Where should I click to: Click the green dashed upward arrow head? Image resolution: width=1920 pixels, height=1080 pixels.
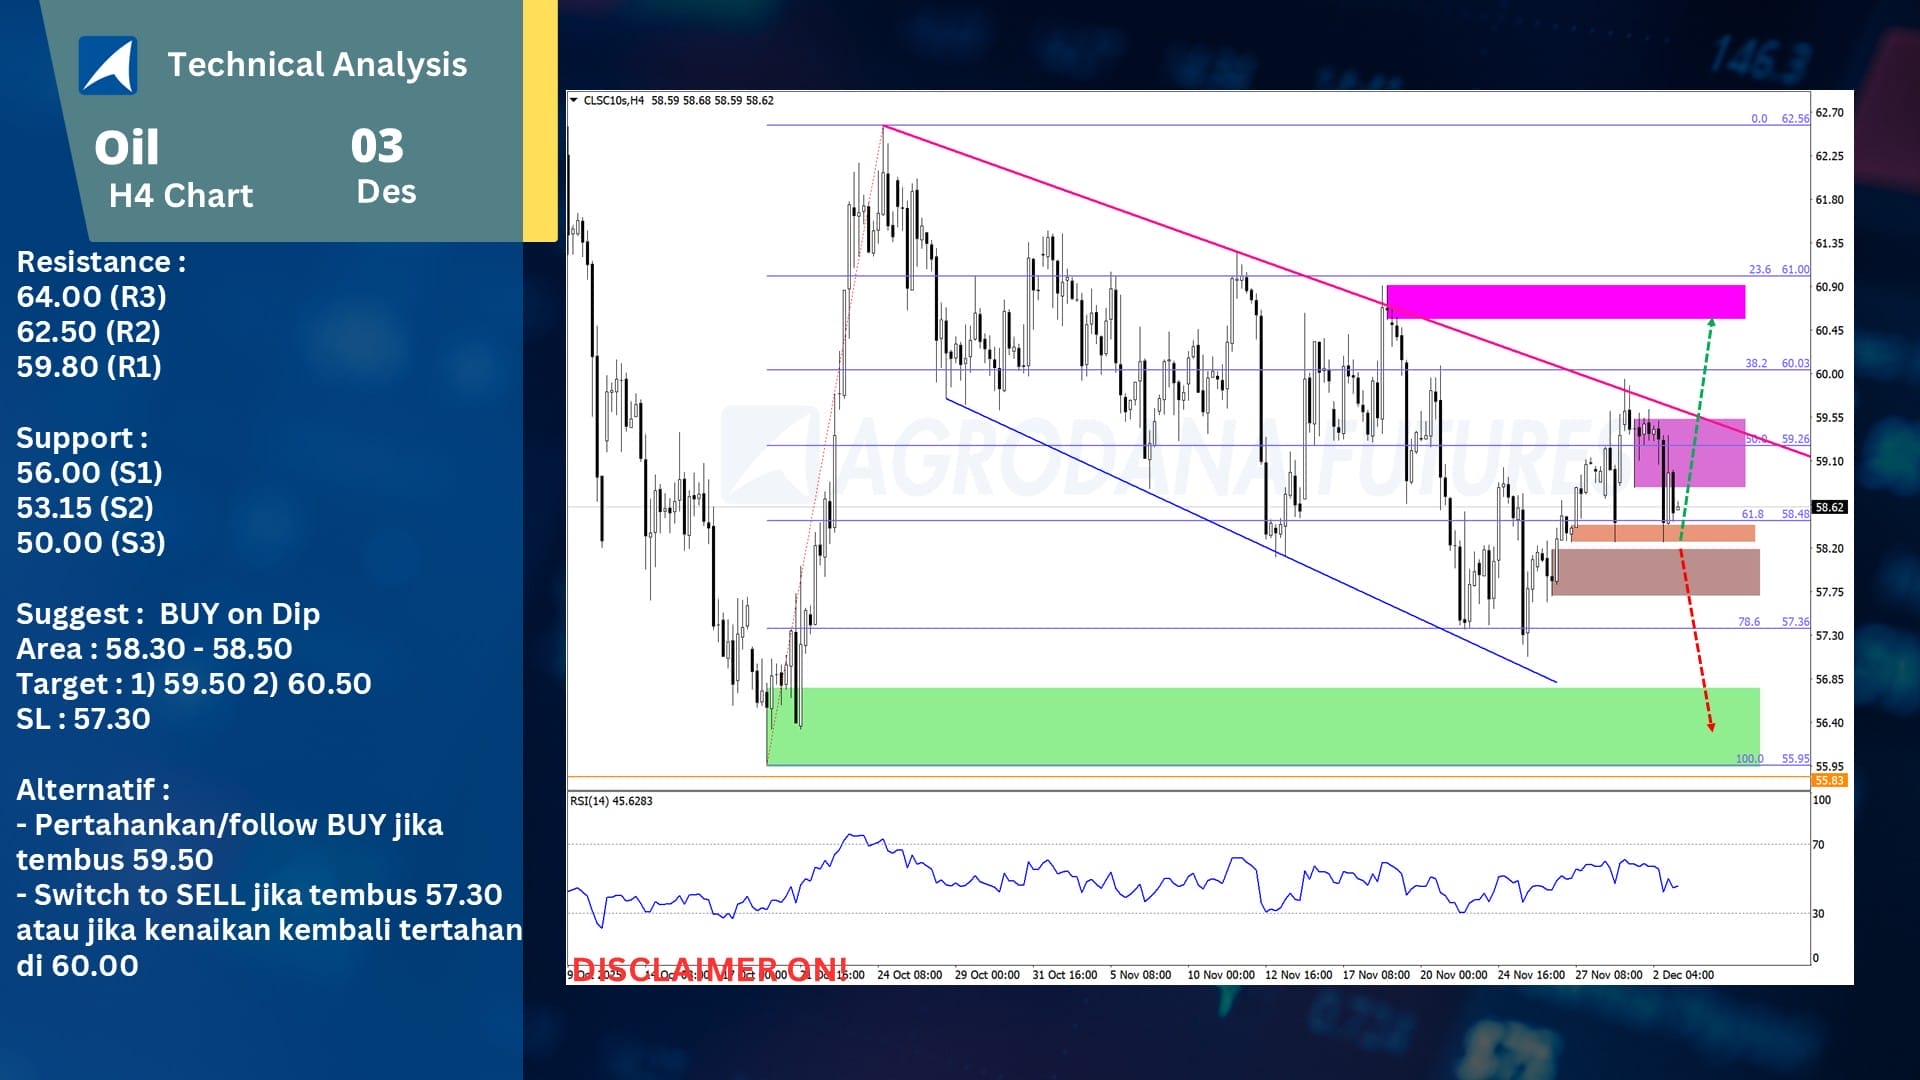[x=1711, y=323]
